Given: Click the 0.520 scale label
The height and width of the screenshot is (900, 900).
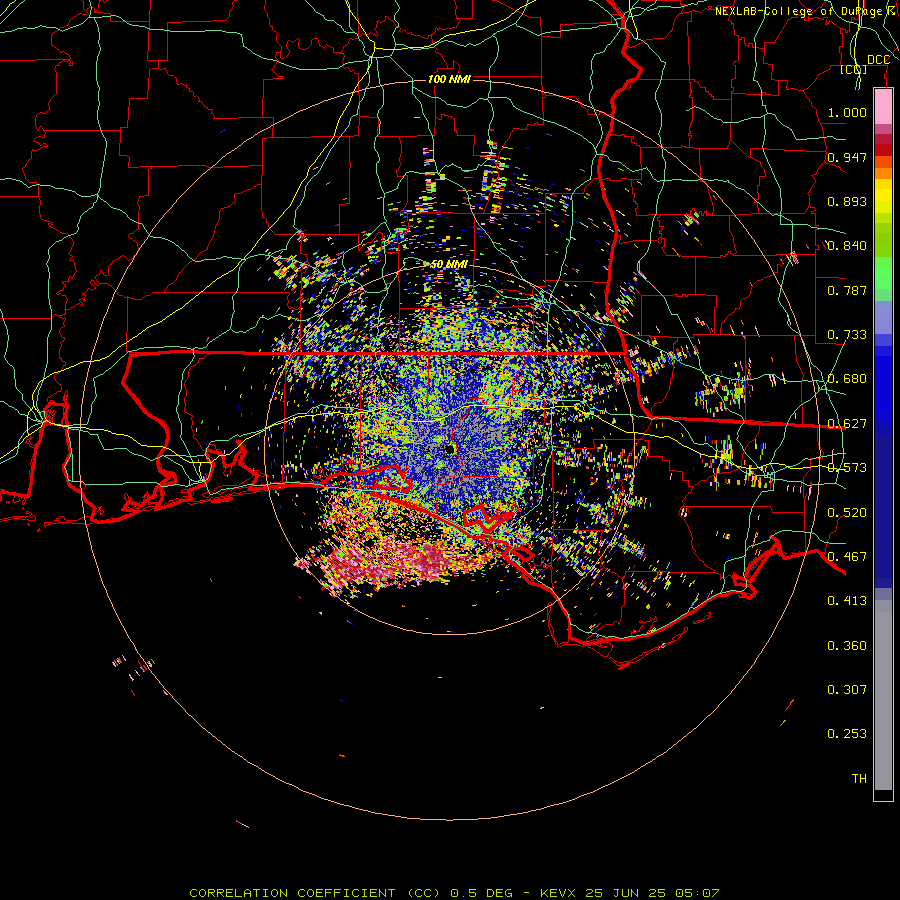Looking at the screenshot, I should (x=847, y=513).
